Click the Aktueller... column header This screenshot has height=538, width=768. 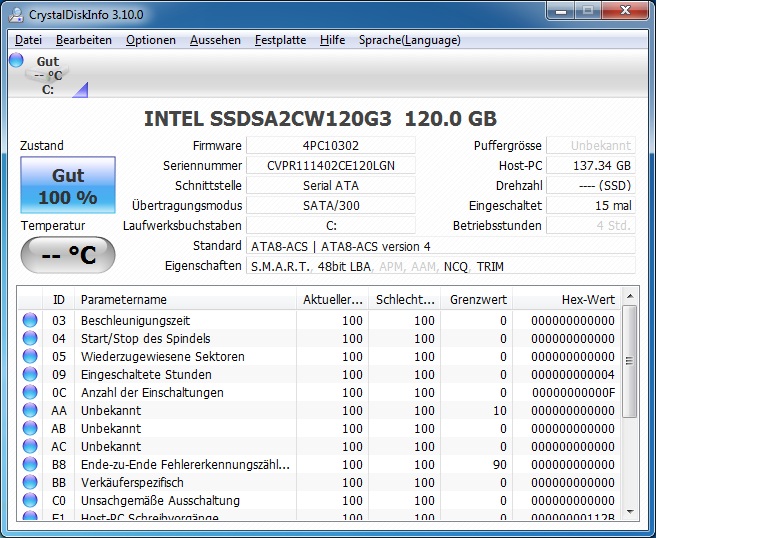point(333,299)
